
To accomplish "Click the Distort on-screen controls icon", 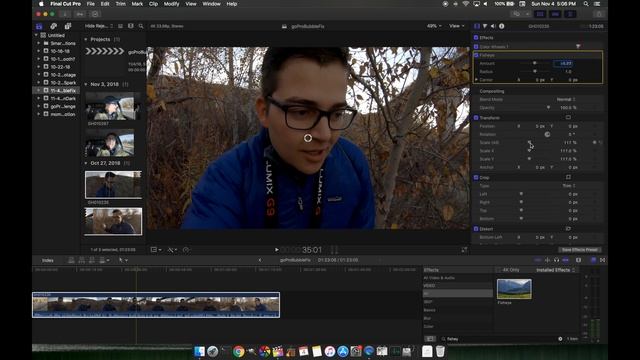I will click(x=568, y=229).
